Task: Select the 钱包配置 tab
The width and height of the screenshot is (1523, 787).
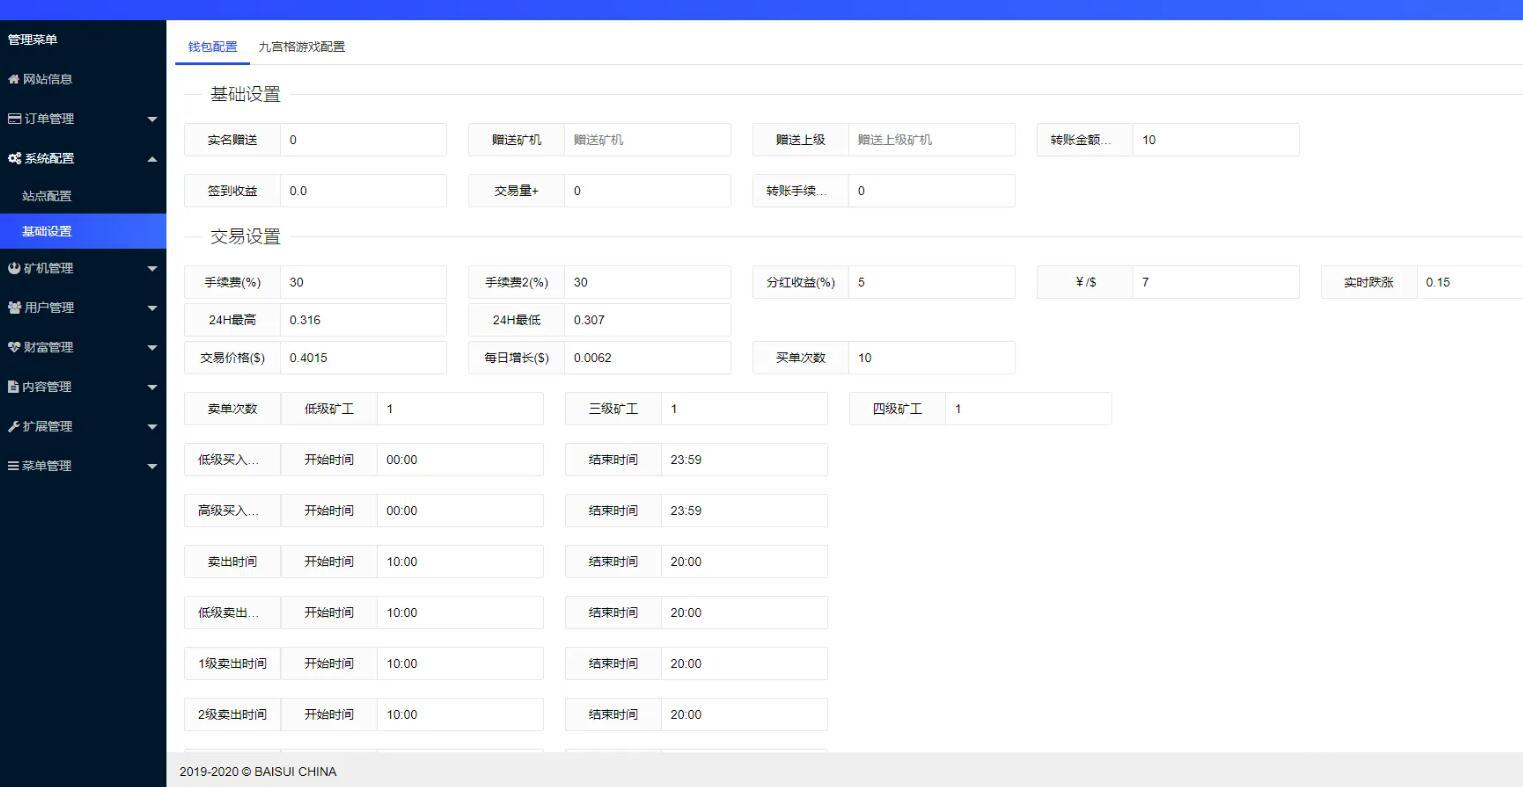Action: coord(212,47)
